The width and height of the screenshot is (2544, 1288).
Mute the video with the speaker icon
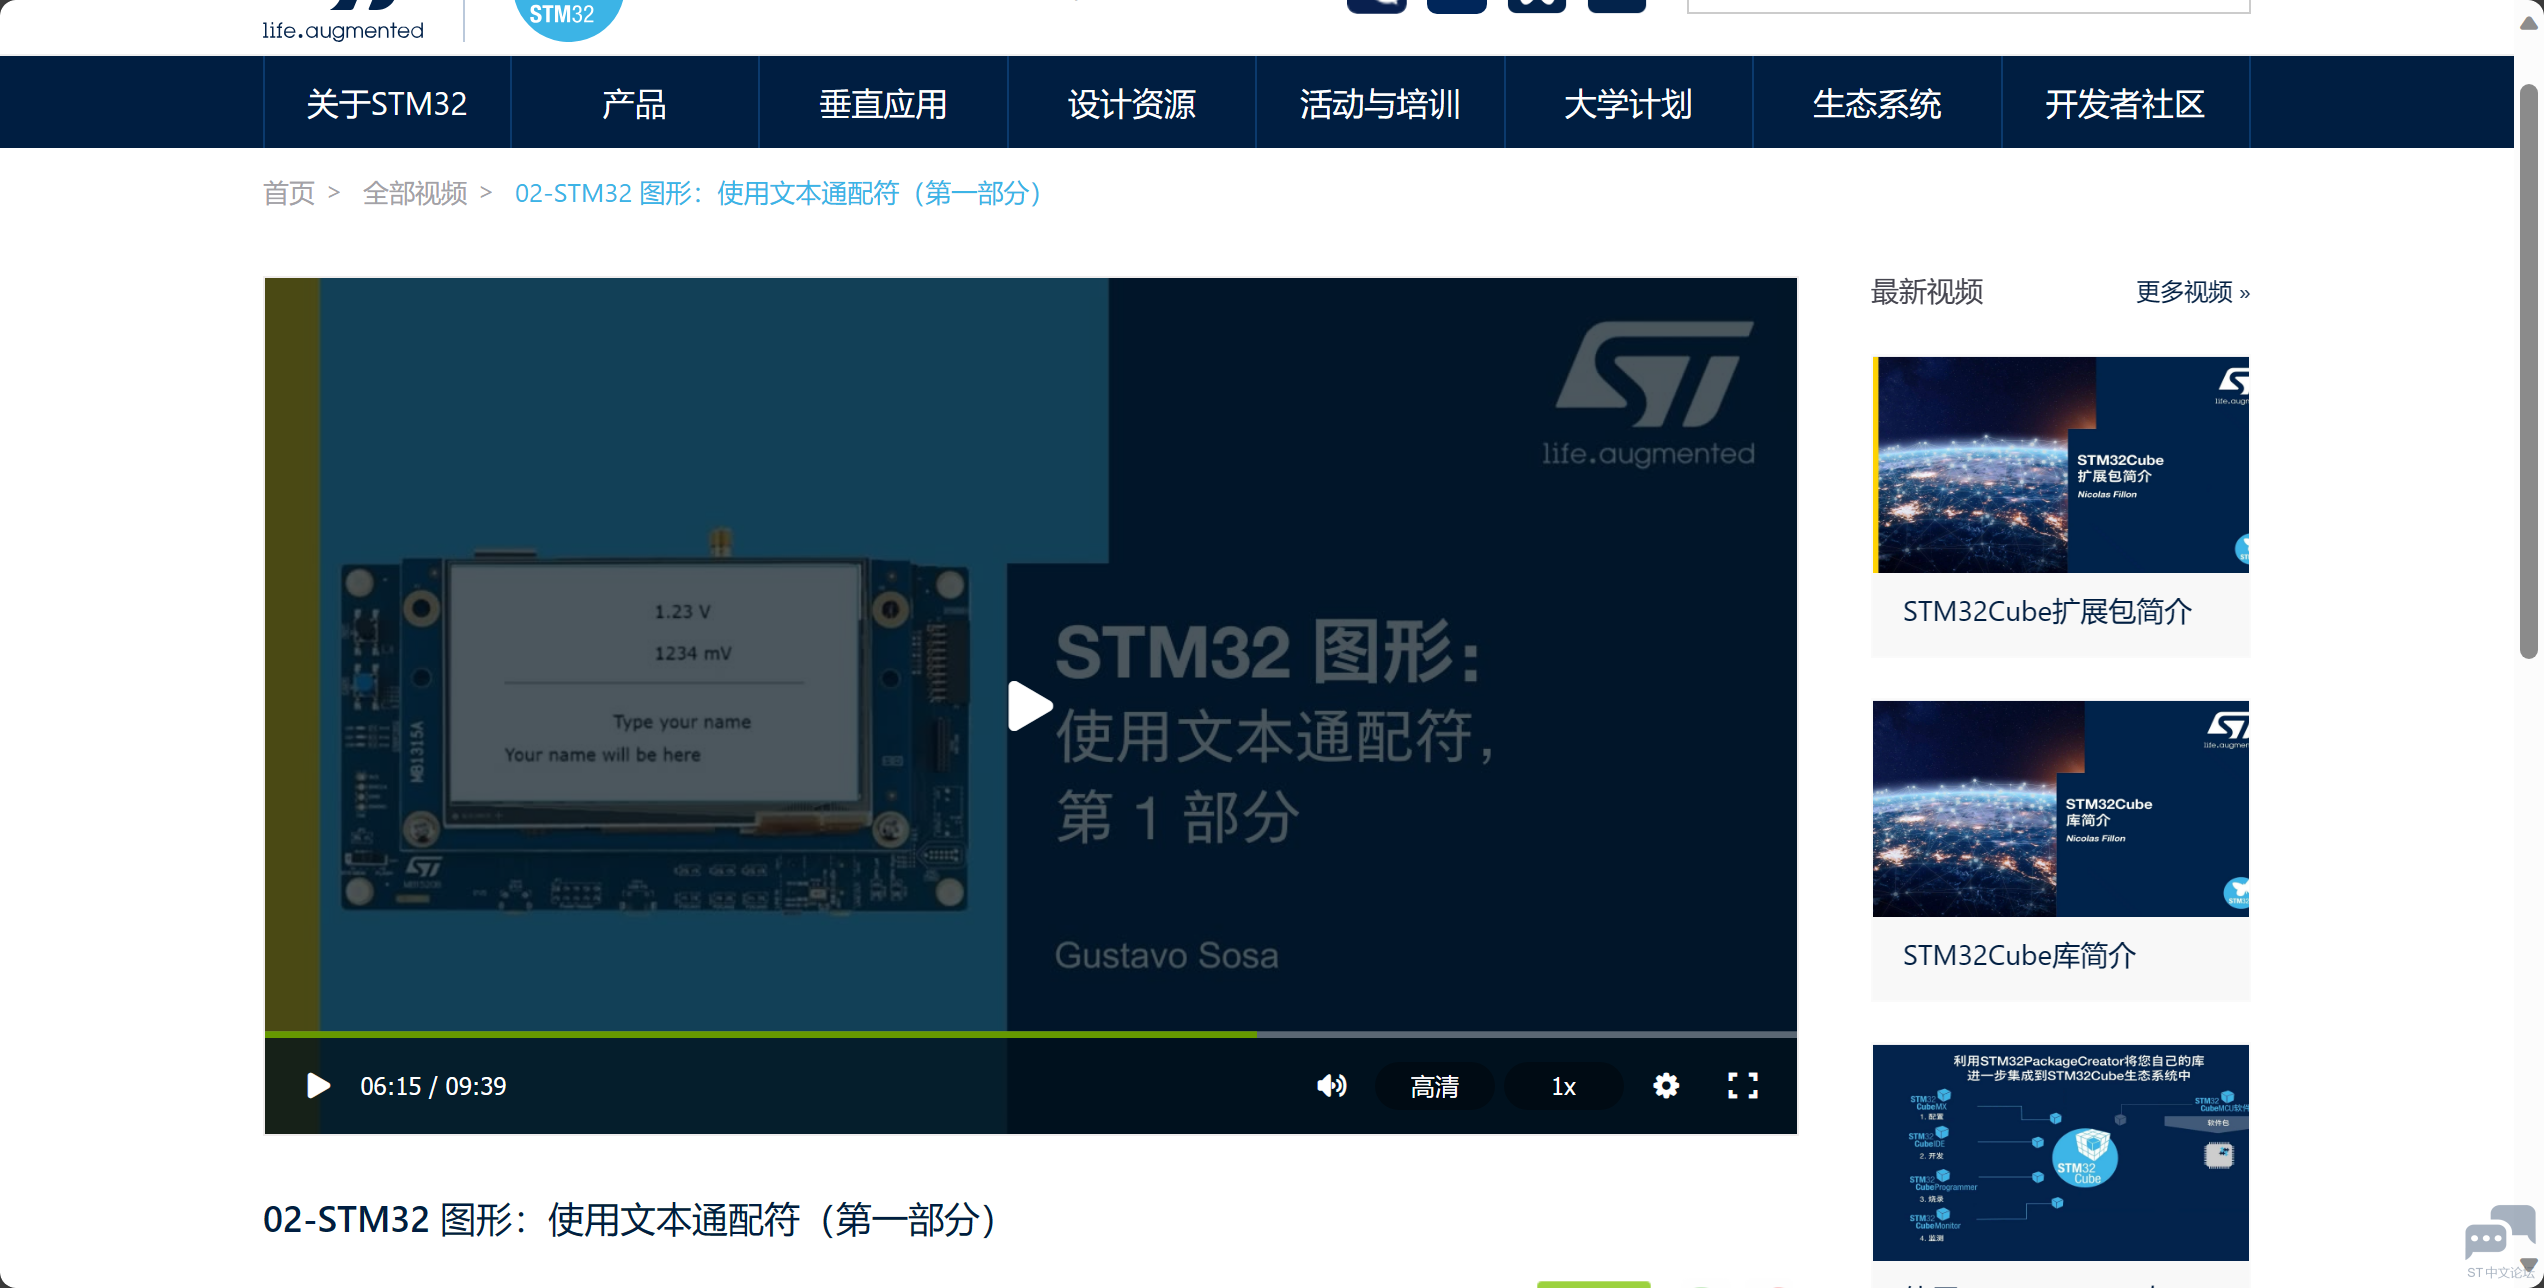1331,1086
